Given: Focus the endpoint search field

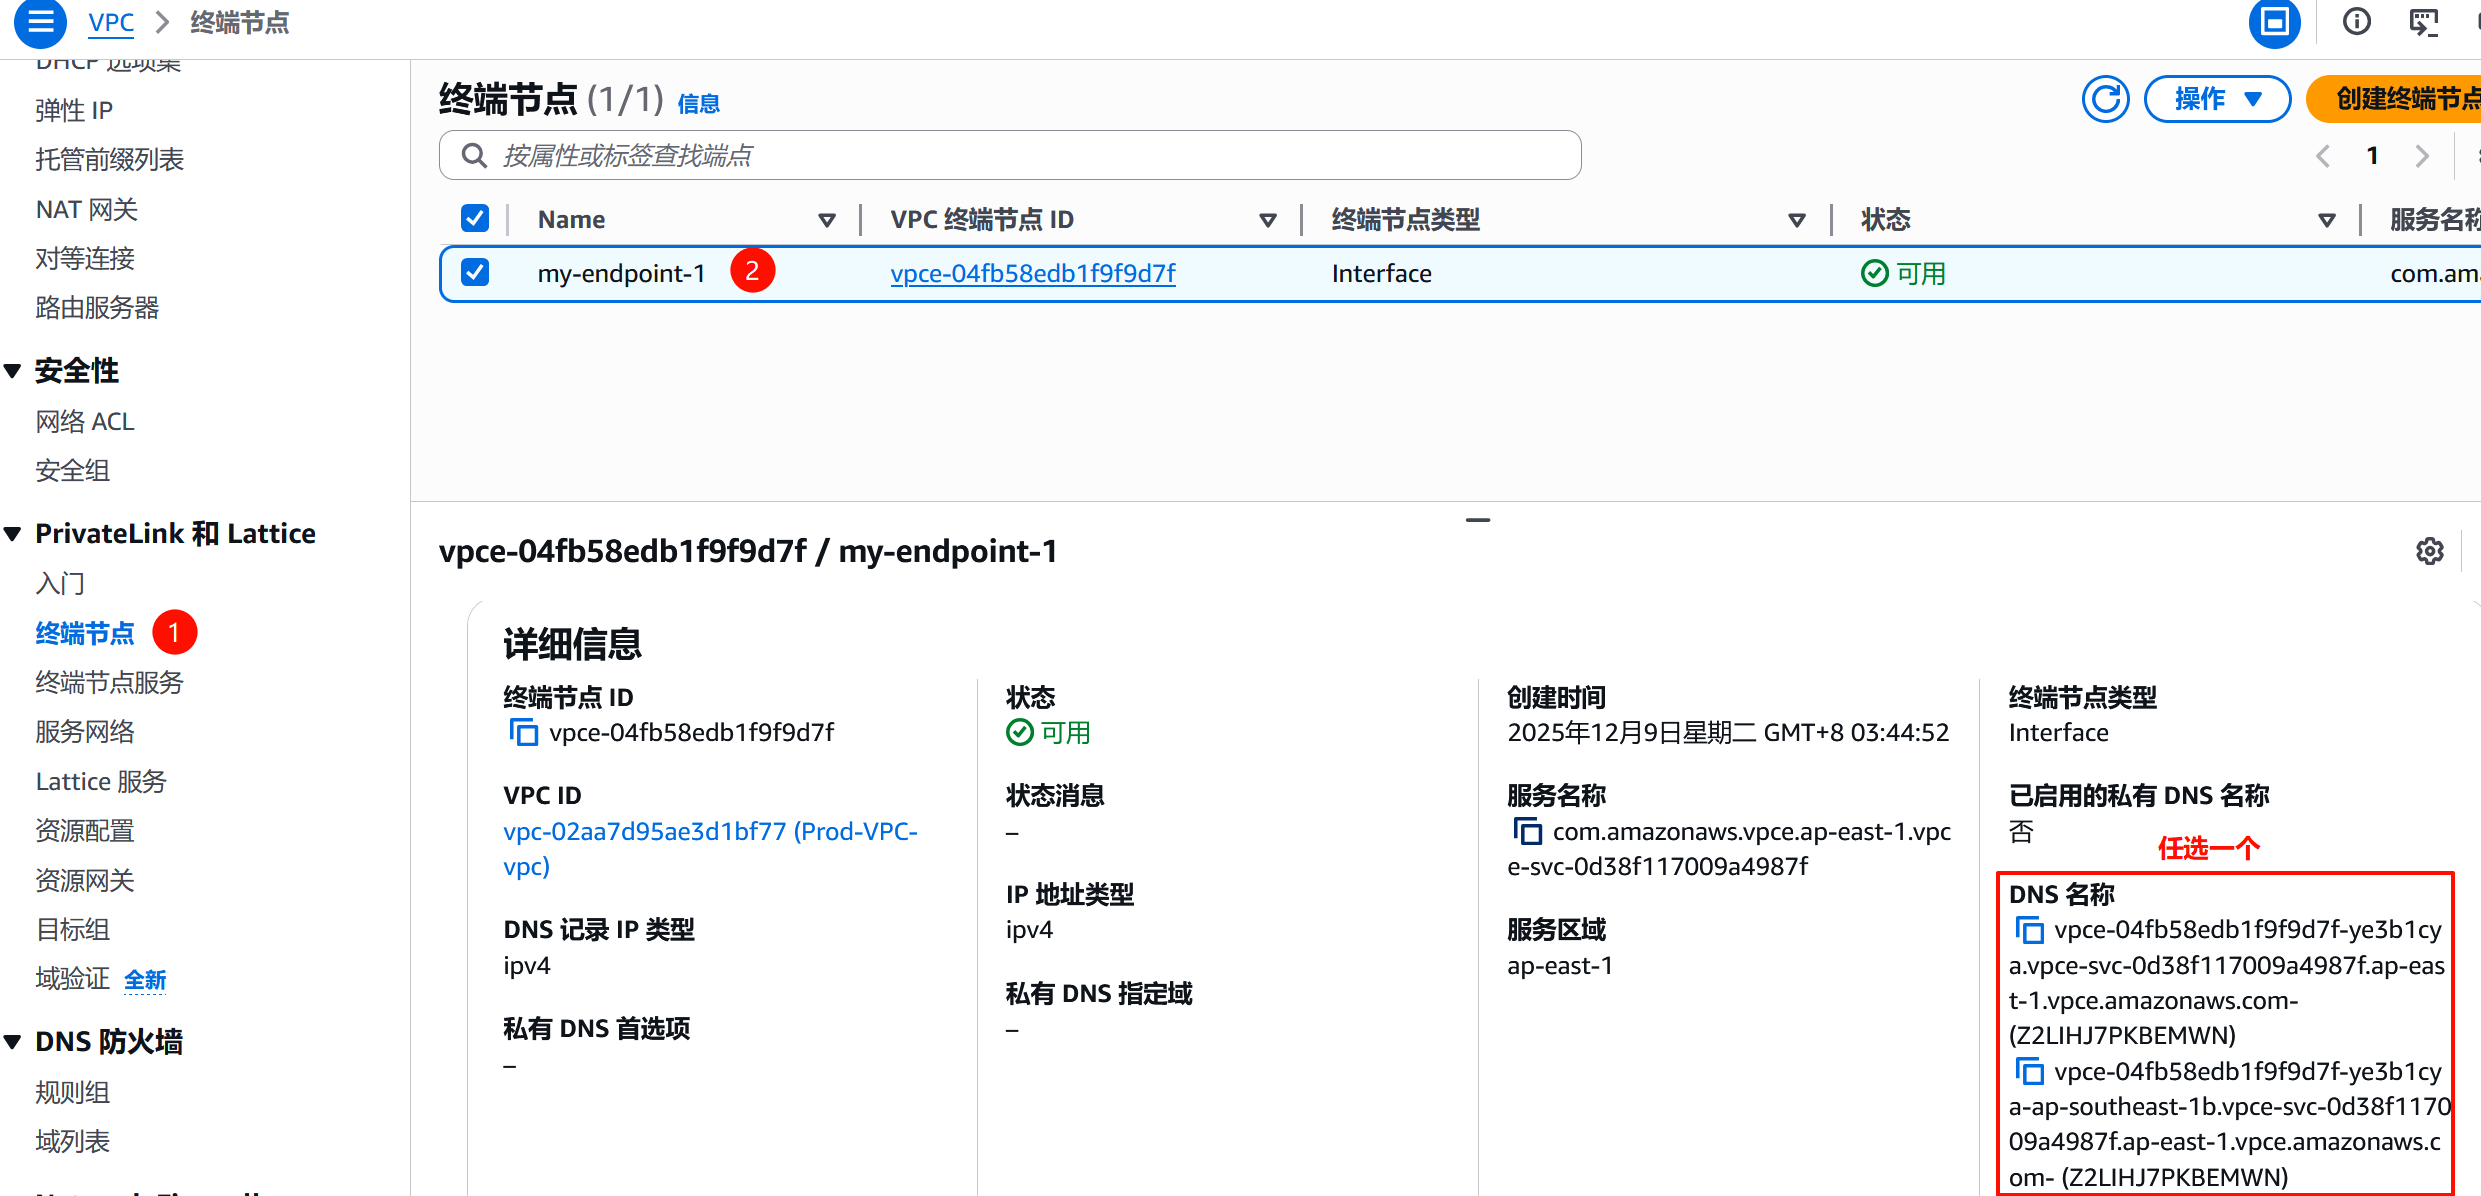Looking at the screenshot, I should coord(1010,156).
